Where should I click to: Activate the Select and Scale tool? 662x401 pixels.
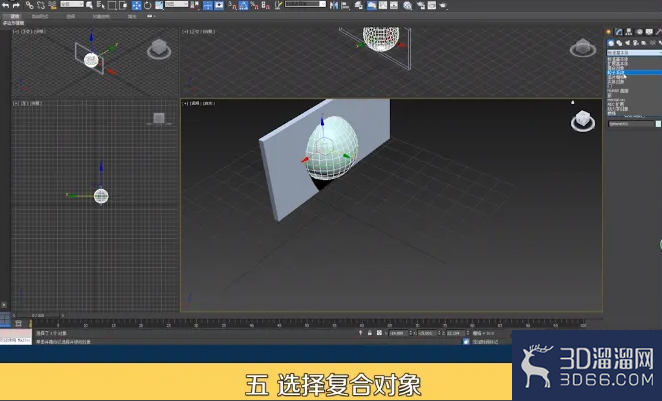pyautogui.click(x=159, y=5)
